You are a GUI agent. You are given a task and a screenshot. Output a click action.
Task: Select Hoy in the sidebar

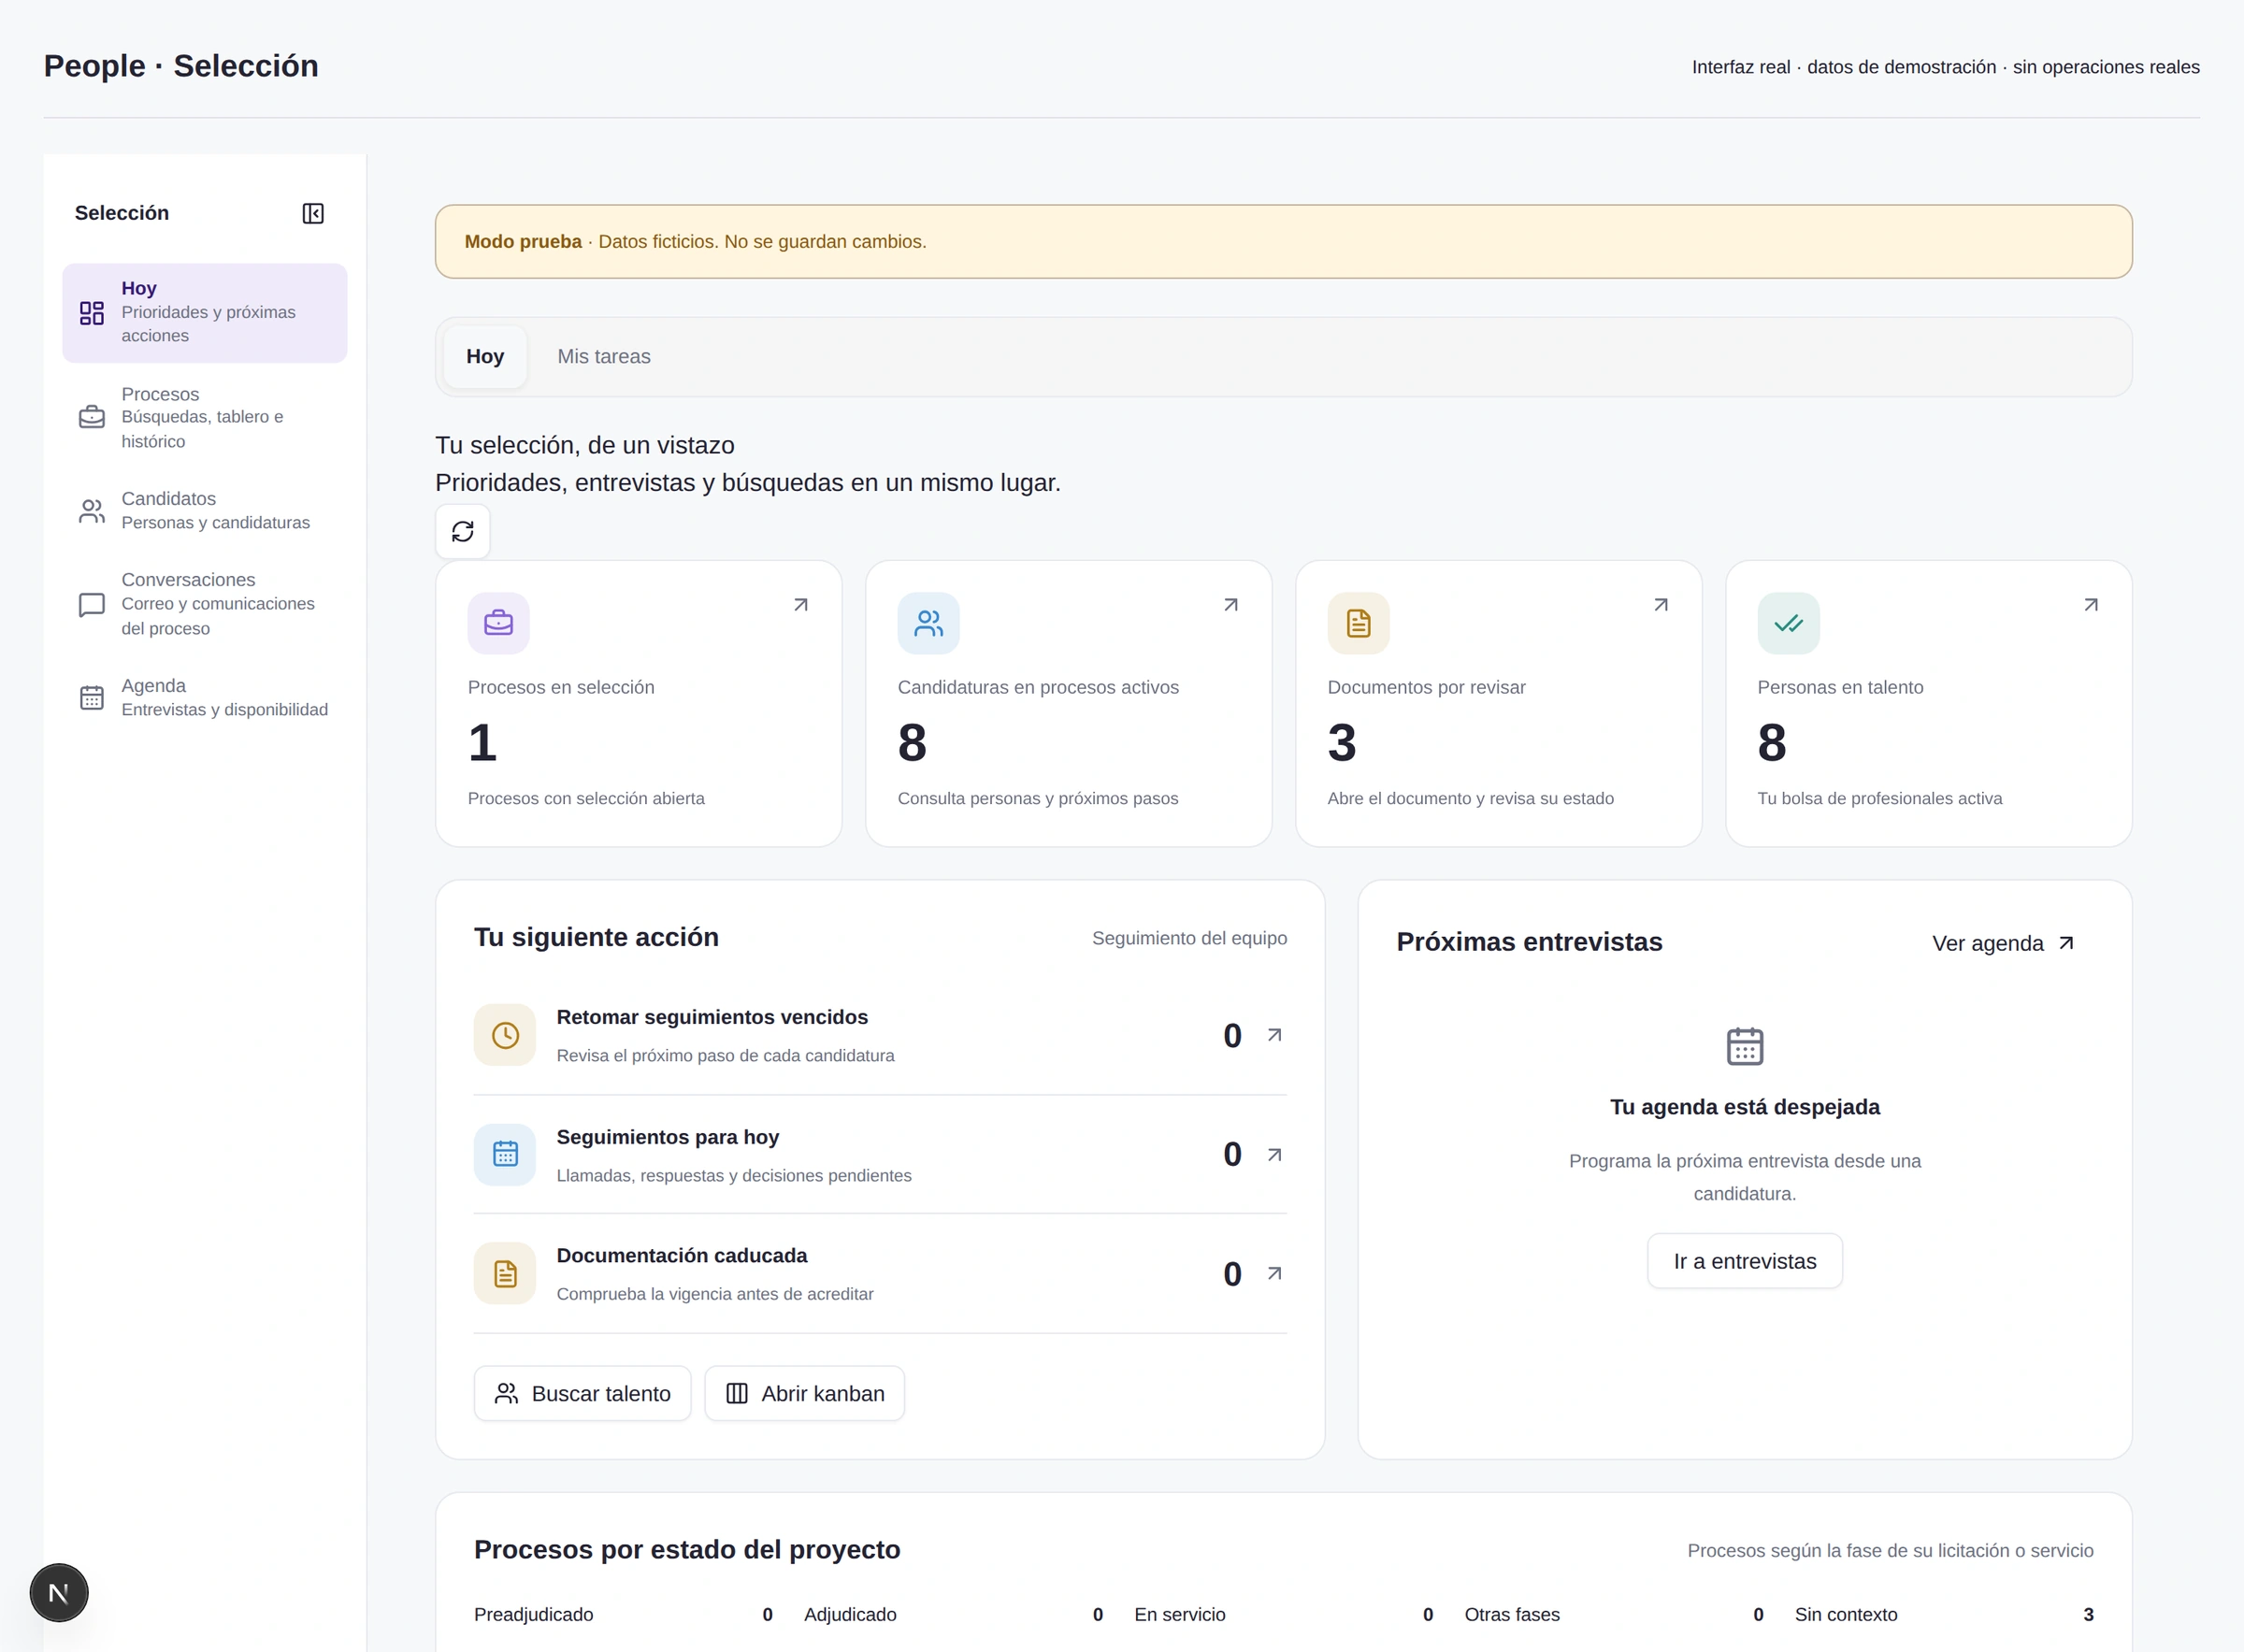(204, 313)
